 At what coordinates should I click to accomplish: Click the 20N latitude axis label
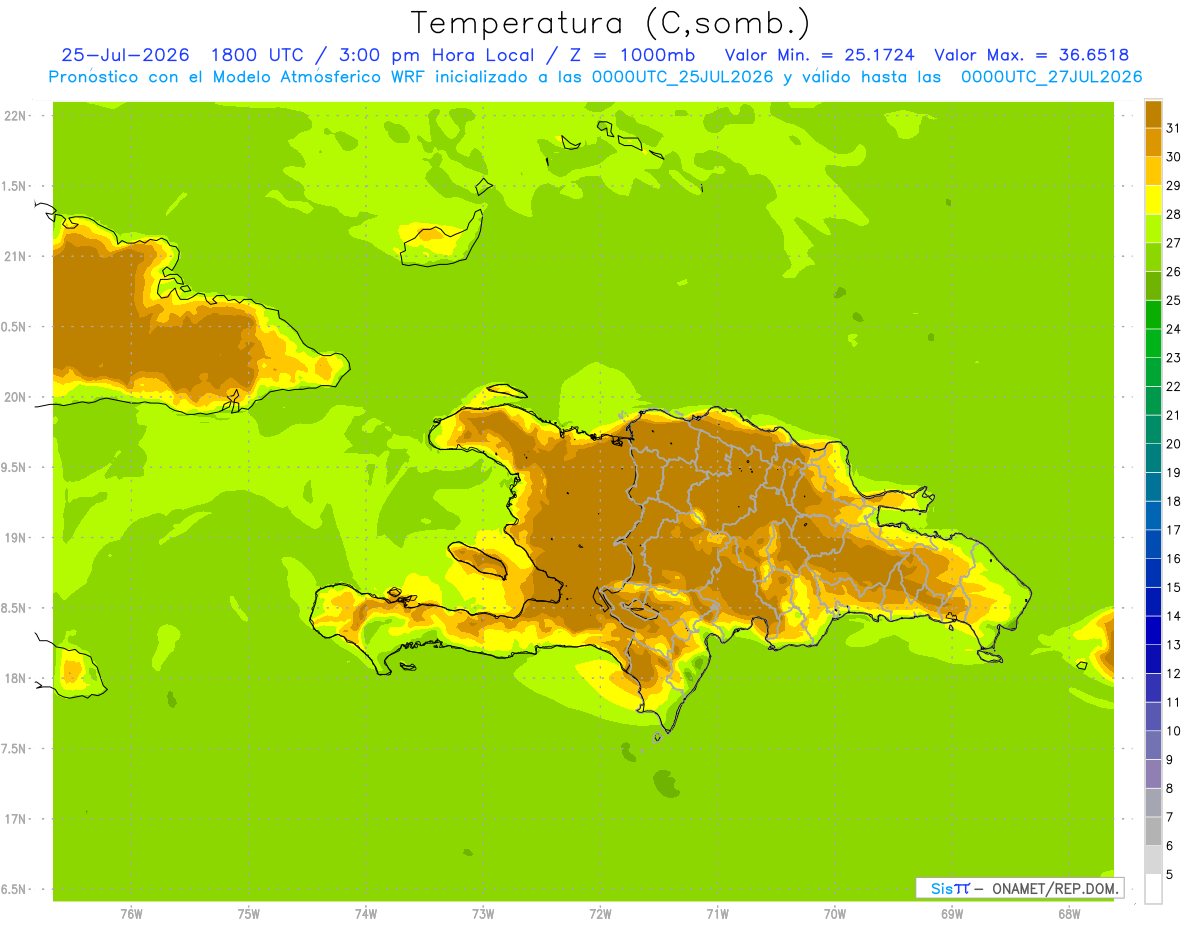coord(16,397)
